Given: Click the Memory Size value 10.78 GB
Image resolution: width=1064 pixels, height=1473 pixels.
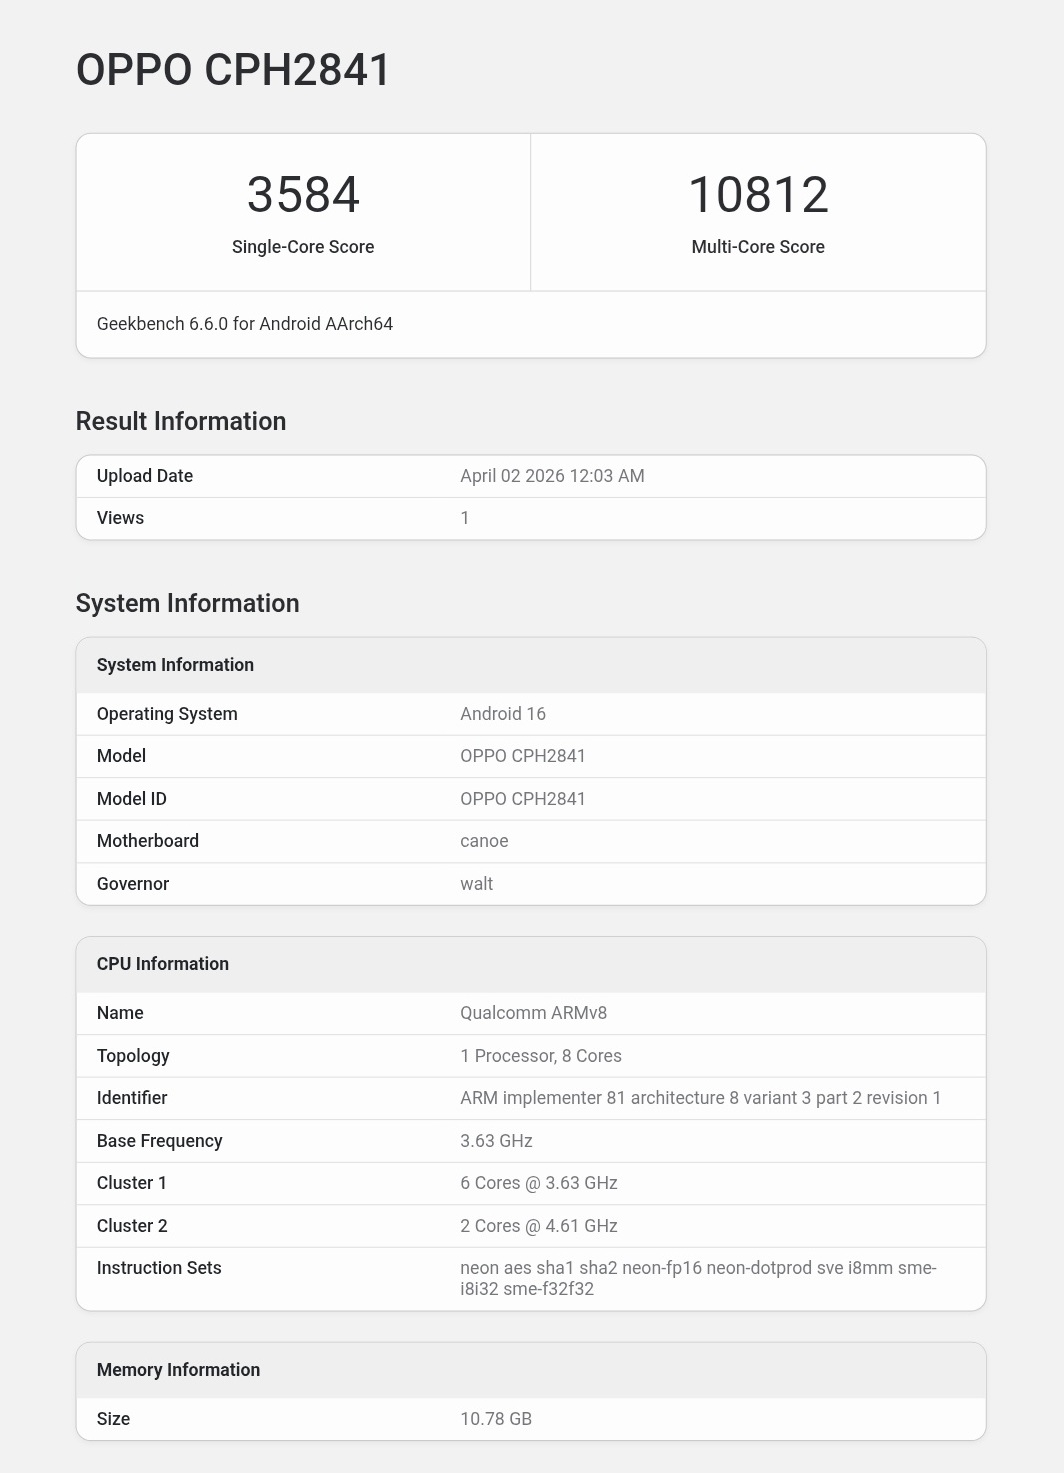Looking at the screenshot, I should [x=496, y=1418].
